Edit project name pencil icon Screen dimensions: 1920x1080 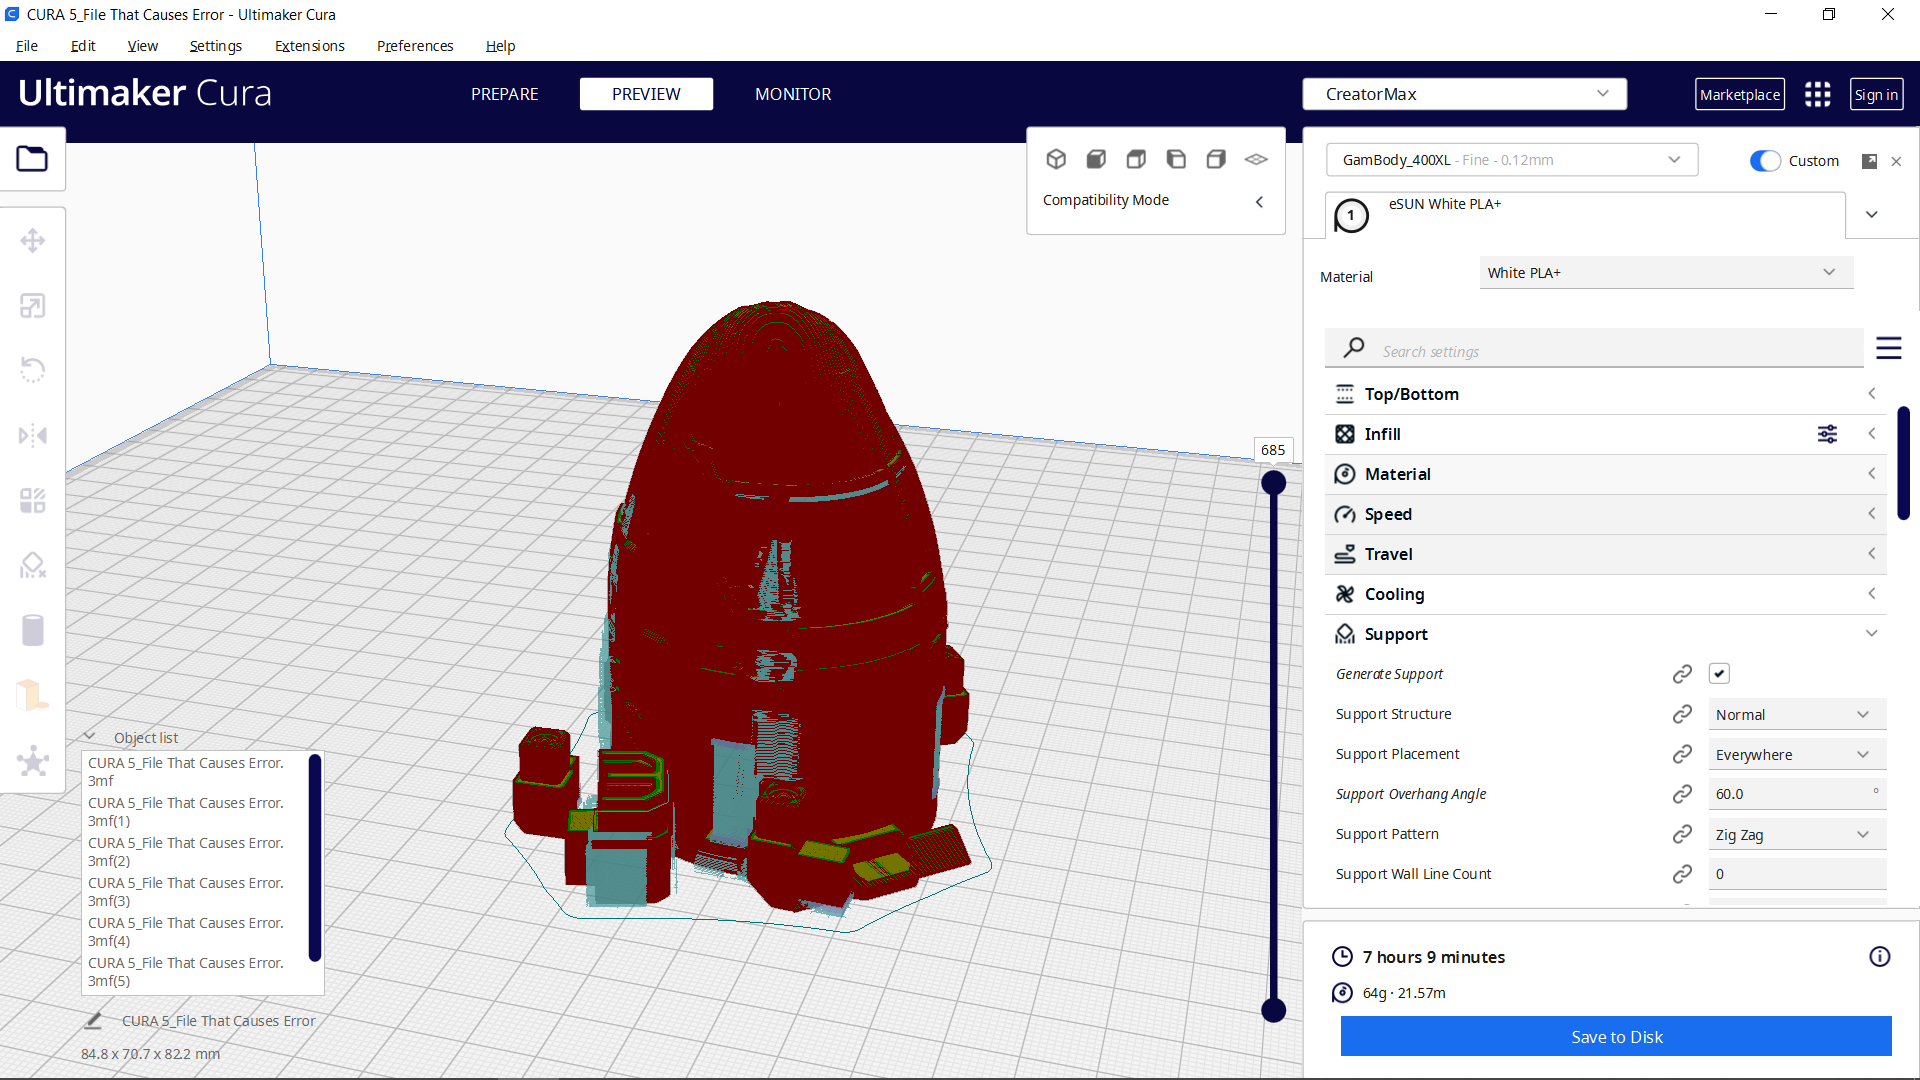coord(93,1021)
